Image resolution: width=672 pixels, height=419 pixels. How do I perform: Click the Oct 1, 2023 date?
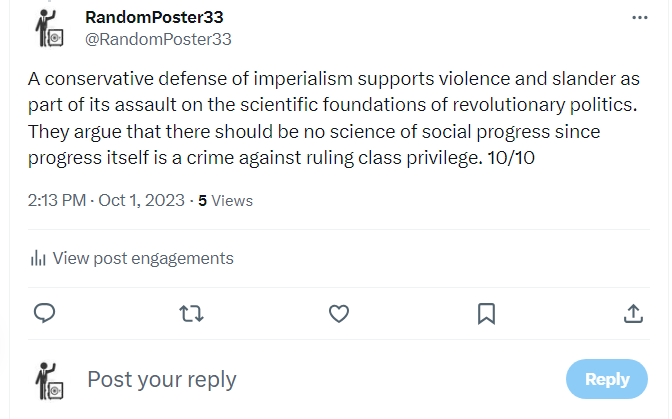click(x=141, y=200)
